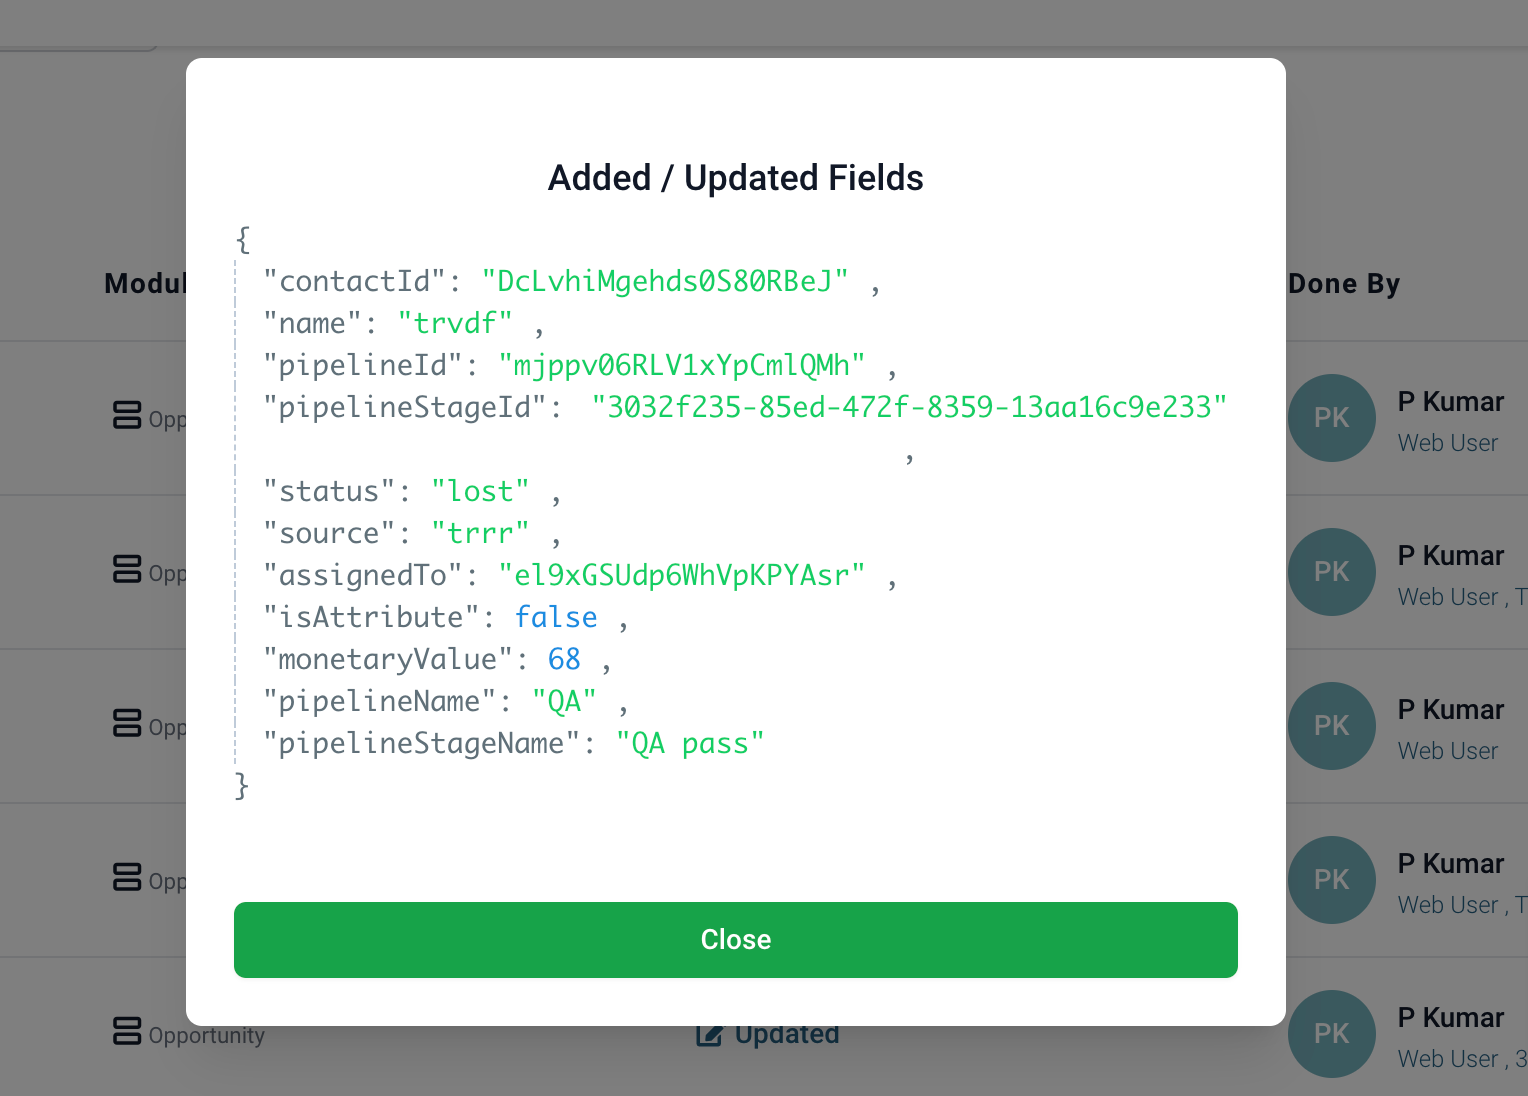This screenshot has width=1528, height=1096.
Task: Click PK avatar in fourth row
Action: [x=1332, y=880]
